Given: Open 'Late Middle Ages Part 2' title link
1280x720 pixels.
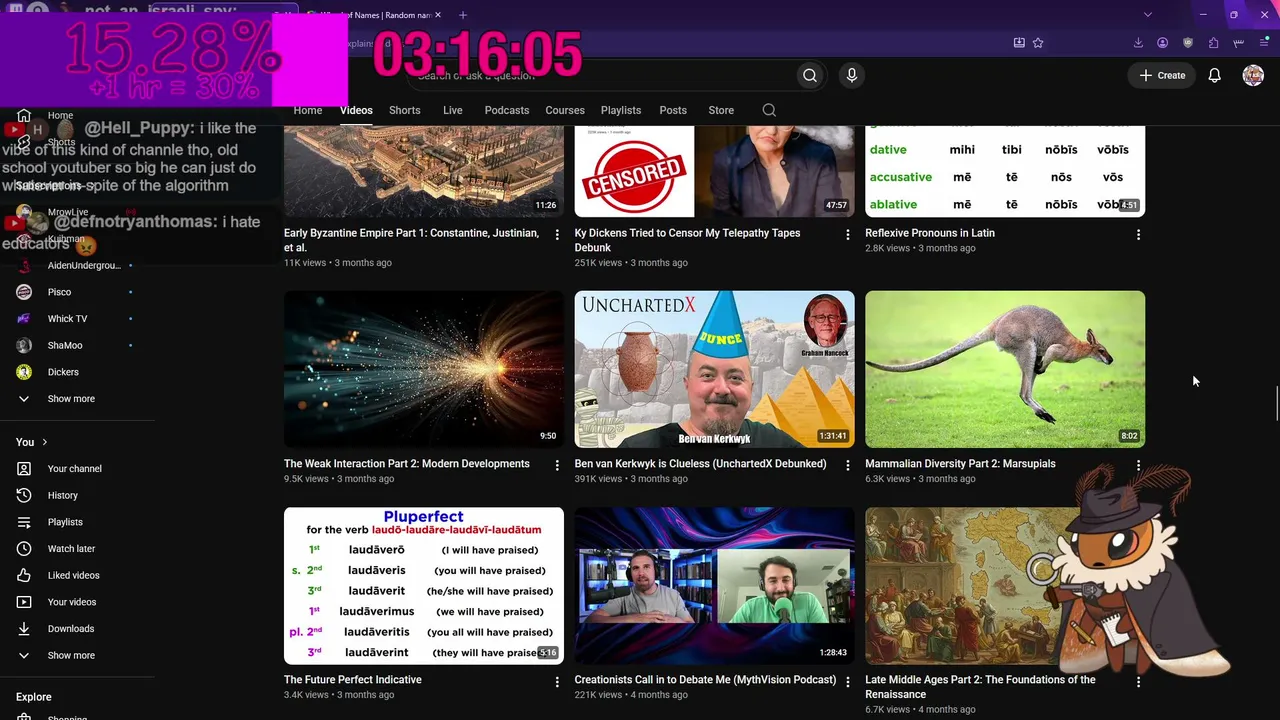Looking at the screenshot, I should pos(980,687).
